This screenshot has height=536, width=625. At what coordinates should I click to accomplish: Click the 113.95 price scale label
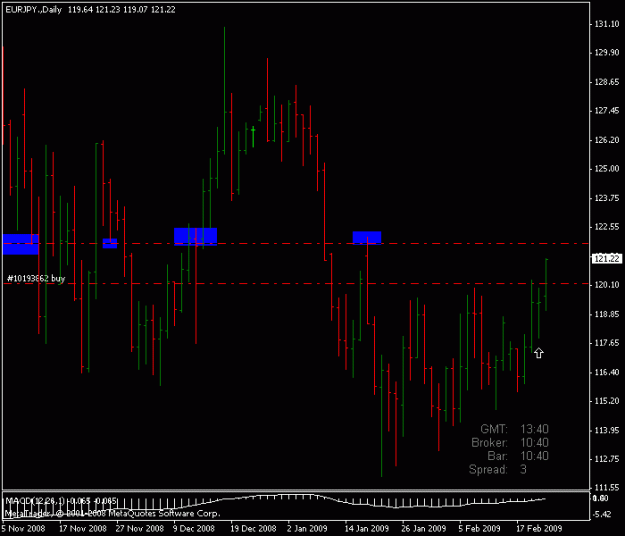point(607,430)
